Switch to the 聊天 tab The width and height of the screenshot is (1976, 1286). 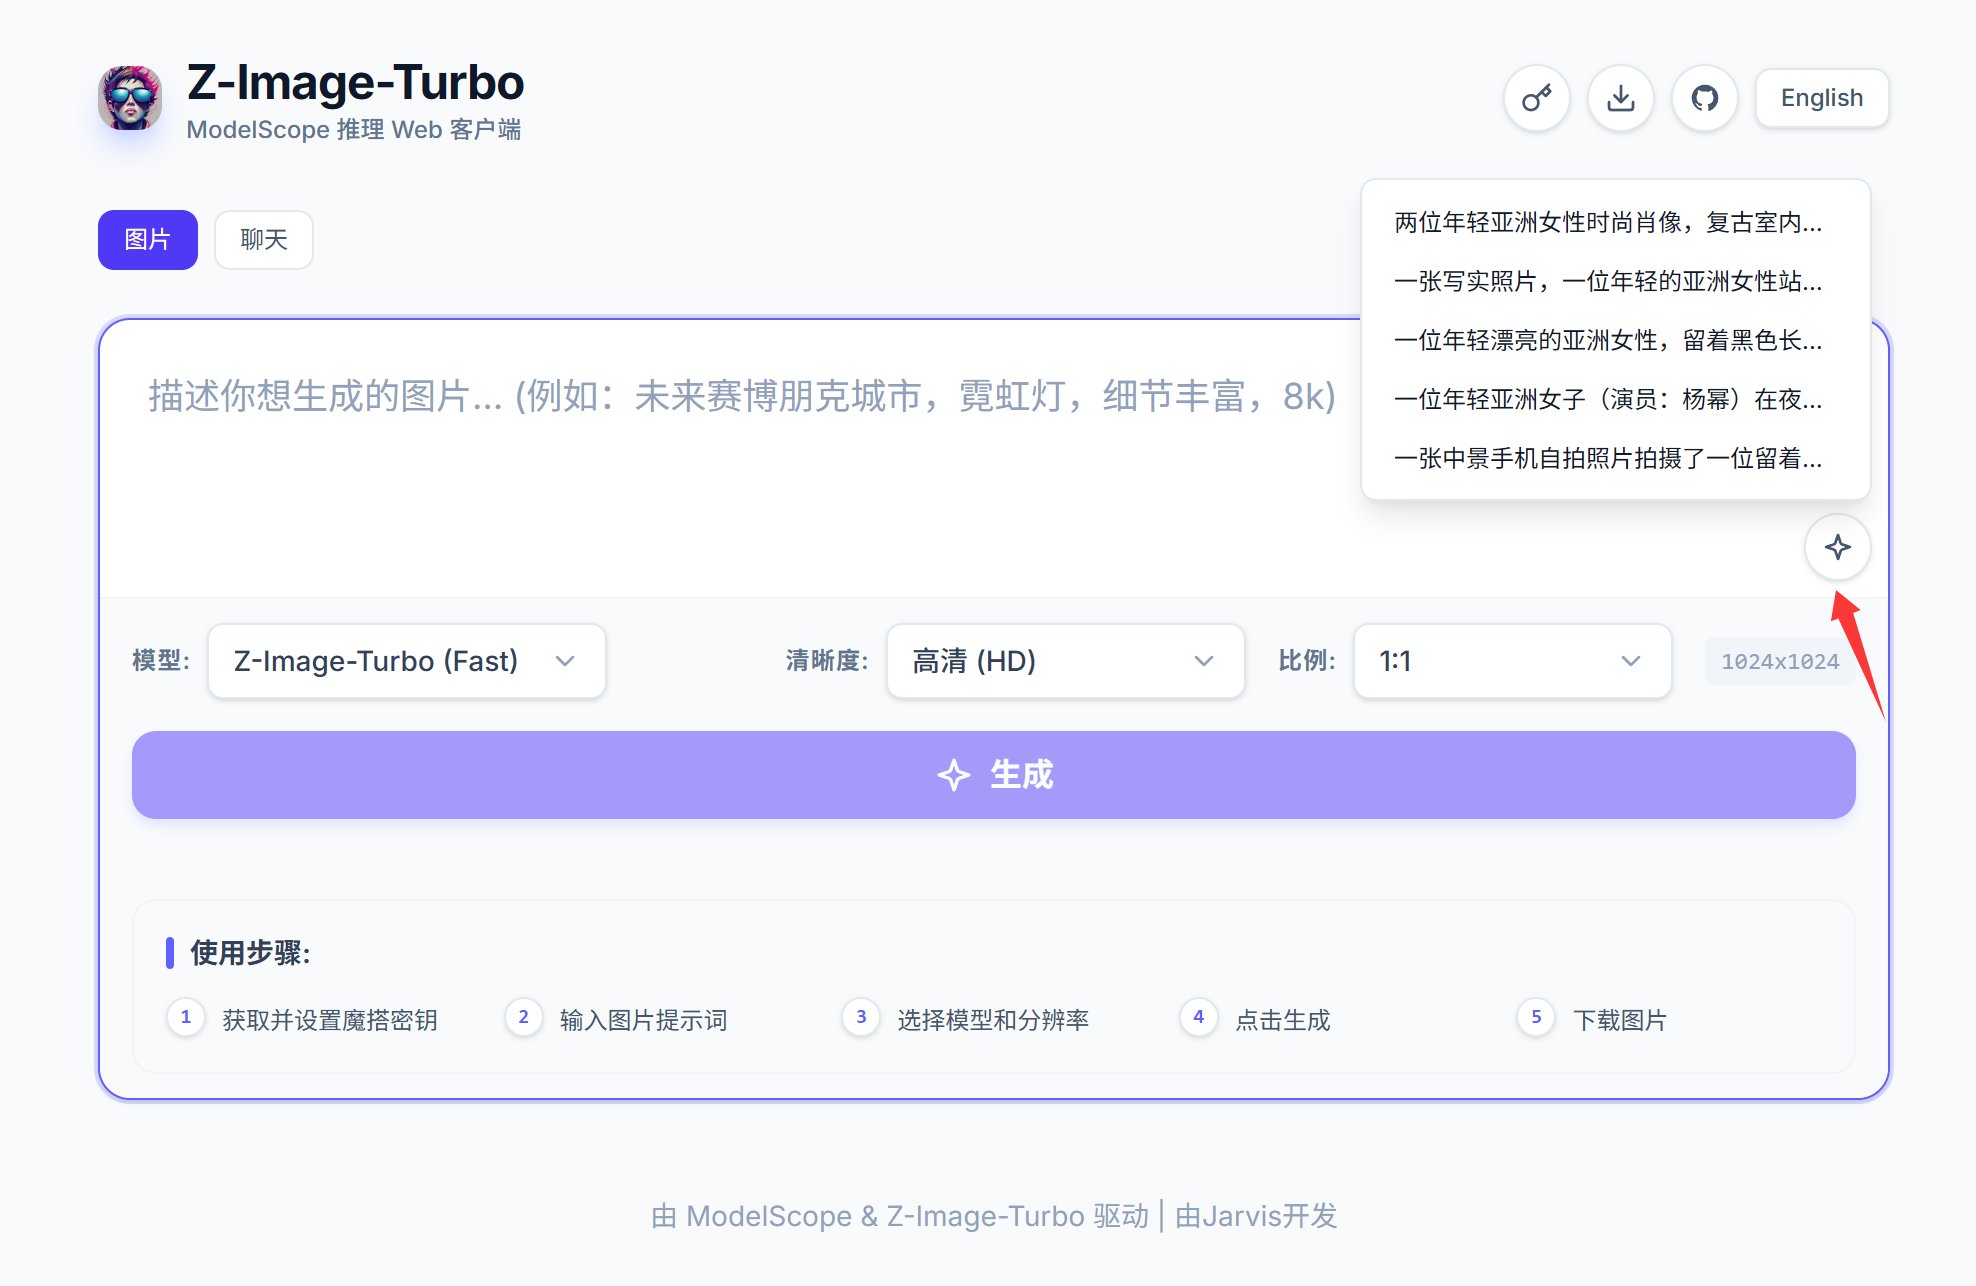pos(264,240)
